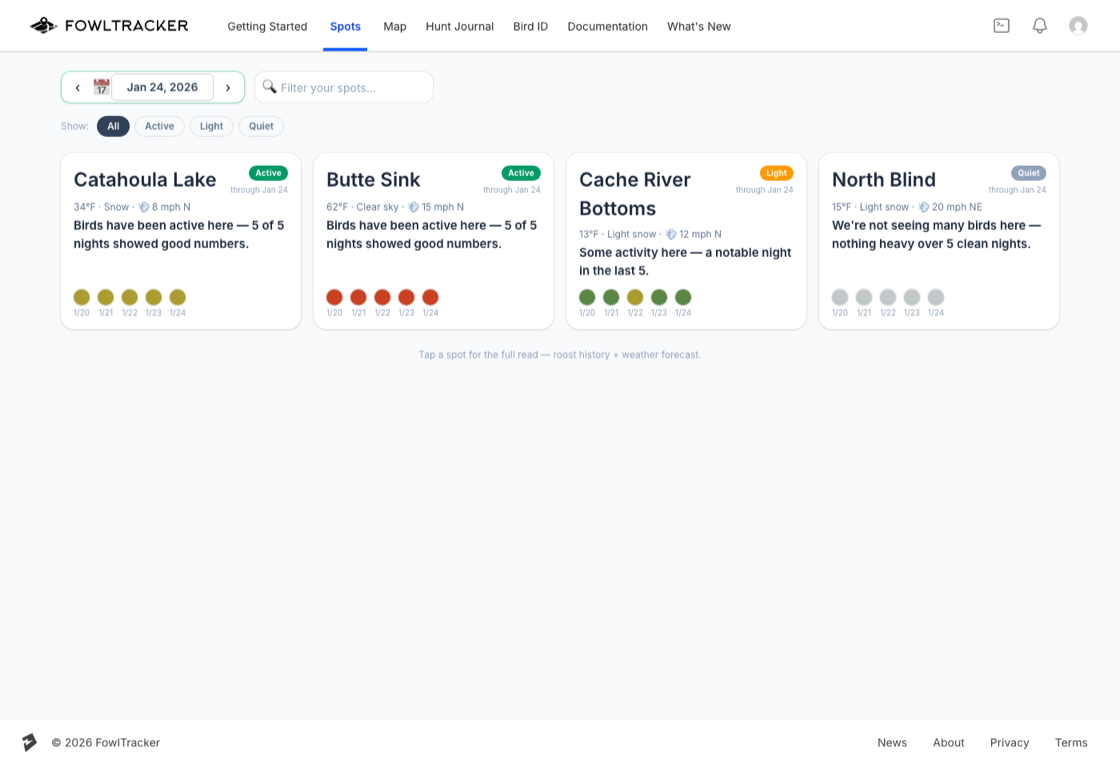Click Catahoula Lake 1/20 yellow dot
The image size is (1120, 765).
coord(81,297)
